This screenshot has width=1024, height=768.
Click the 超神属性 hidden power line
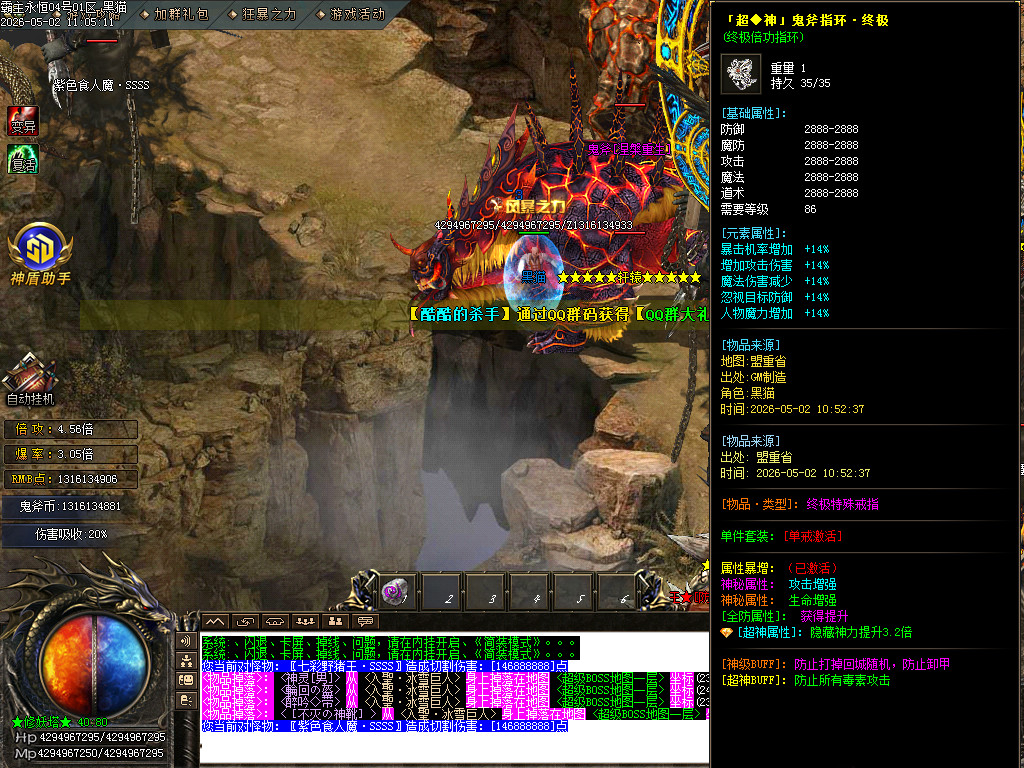816,632
